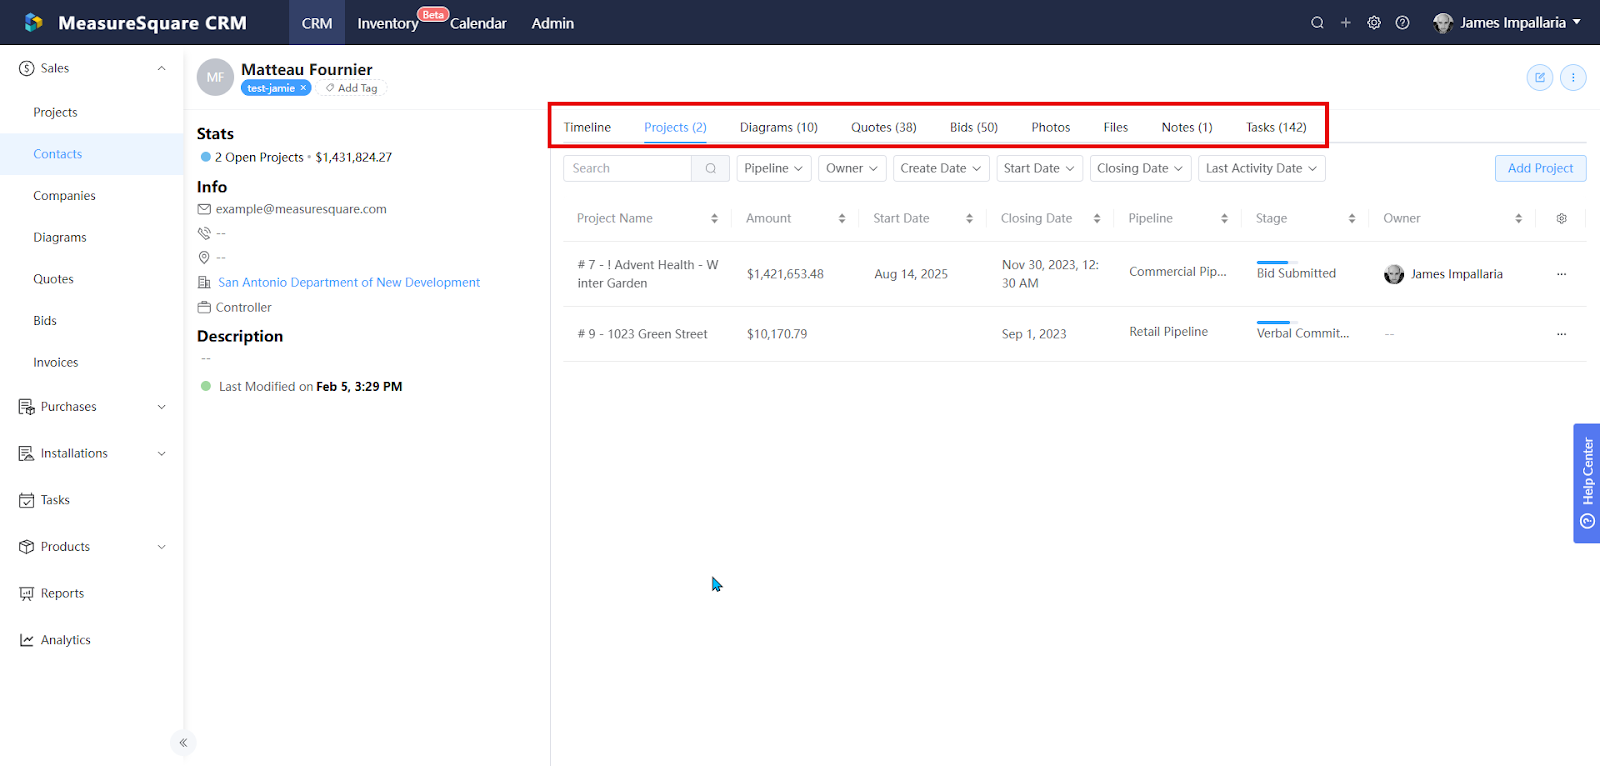The image size is (1600, 766).
Task: Click the plus add icon in header
Action: coord(1346,23)
